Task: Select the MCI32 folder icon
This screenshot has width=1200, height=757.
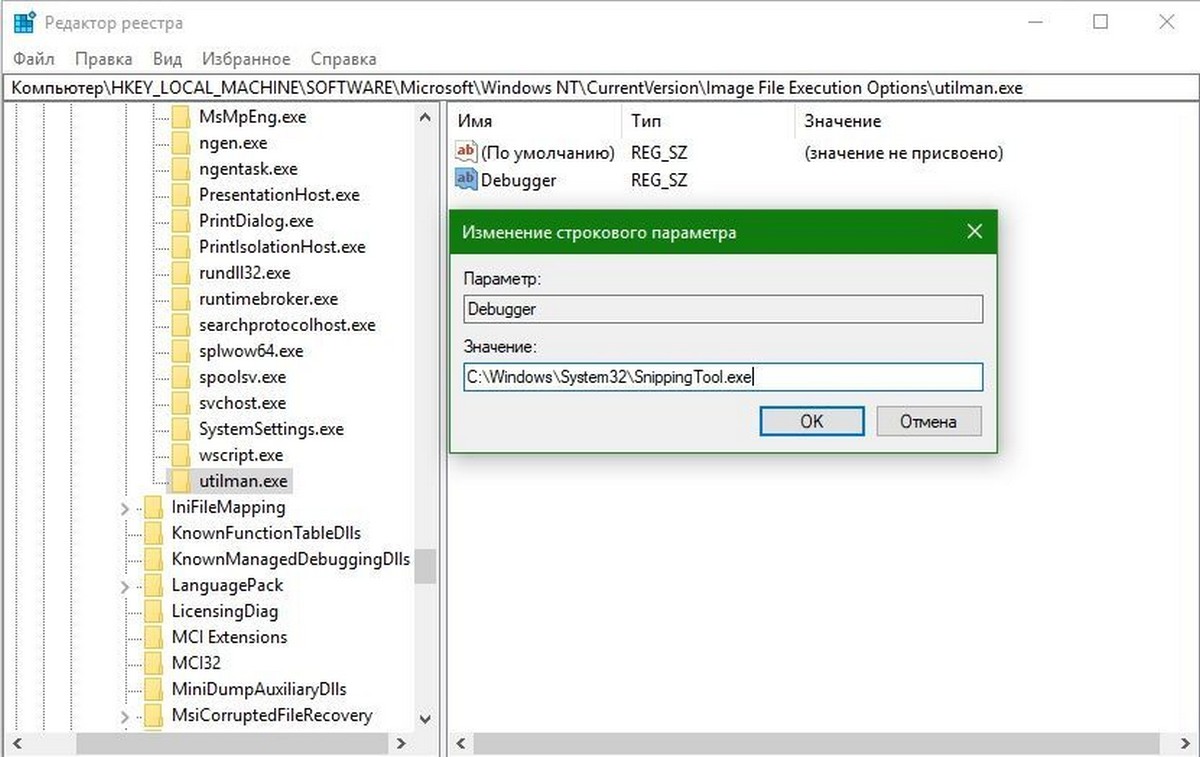Action: [153, 663]
